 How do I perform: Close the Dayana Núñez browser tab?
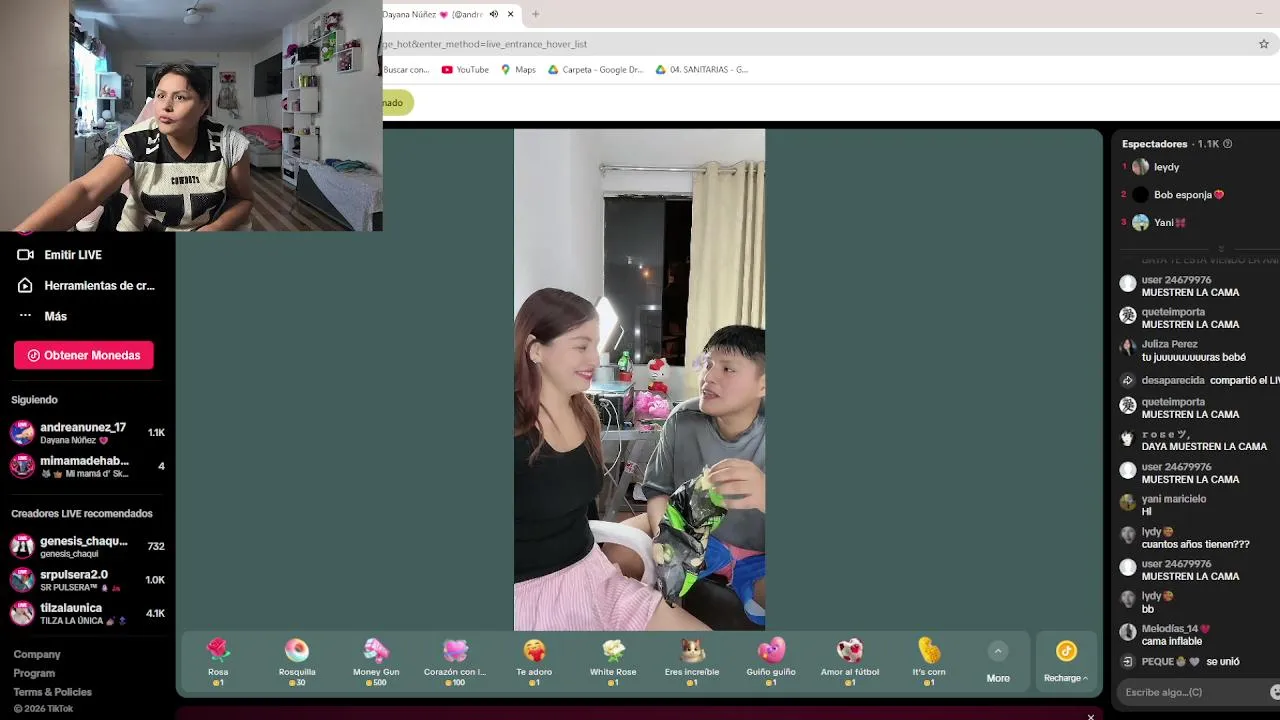pos(510,14)
